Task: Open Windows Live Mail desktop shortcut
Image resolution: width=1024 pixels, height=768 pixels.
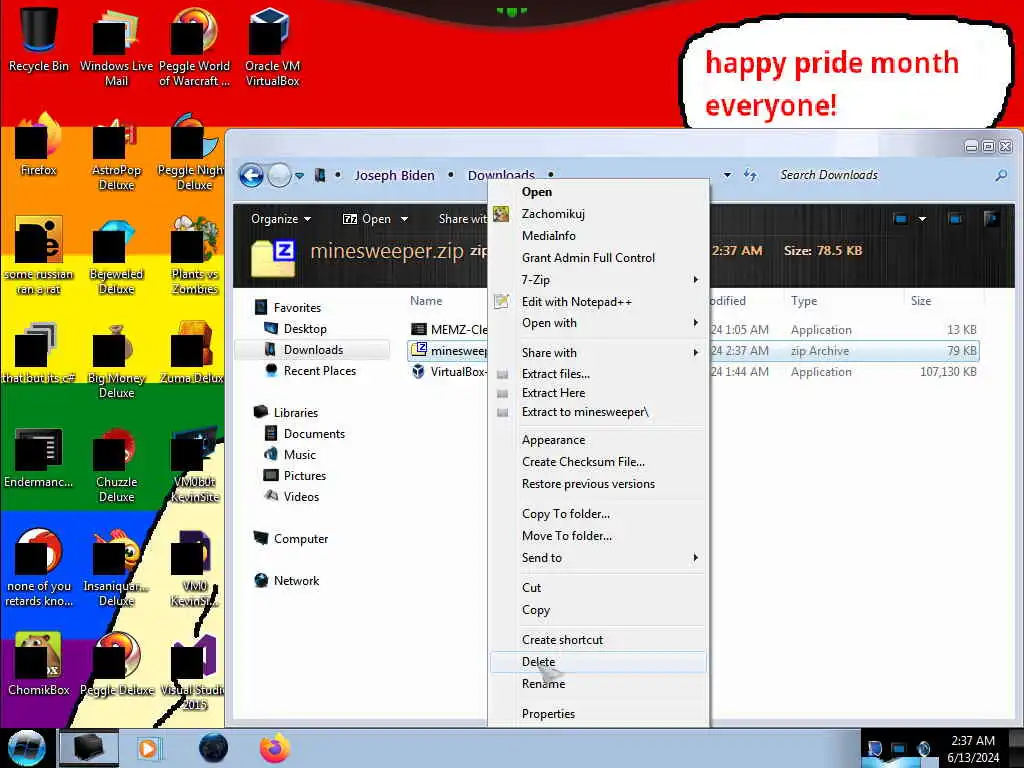Action: (x=116, y=47)
